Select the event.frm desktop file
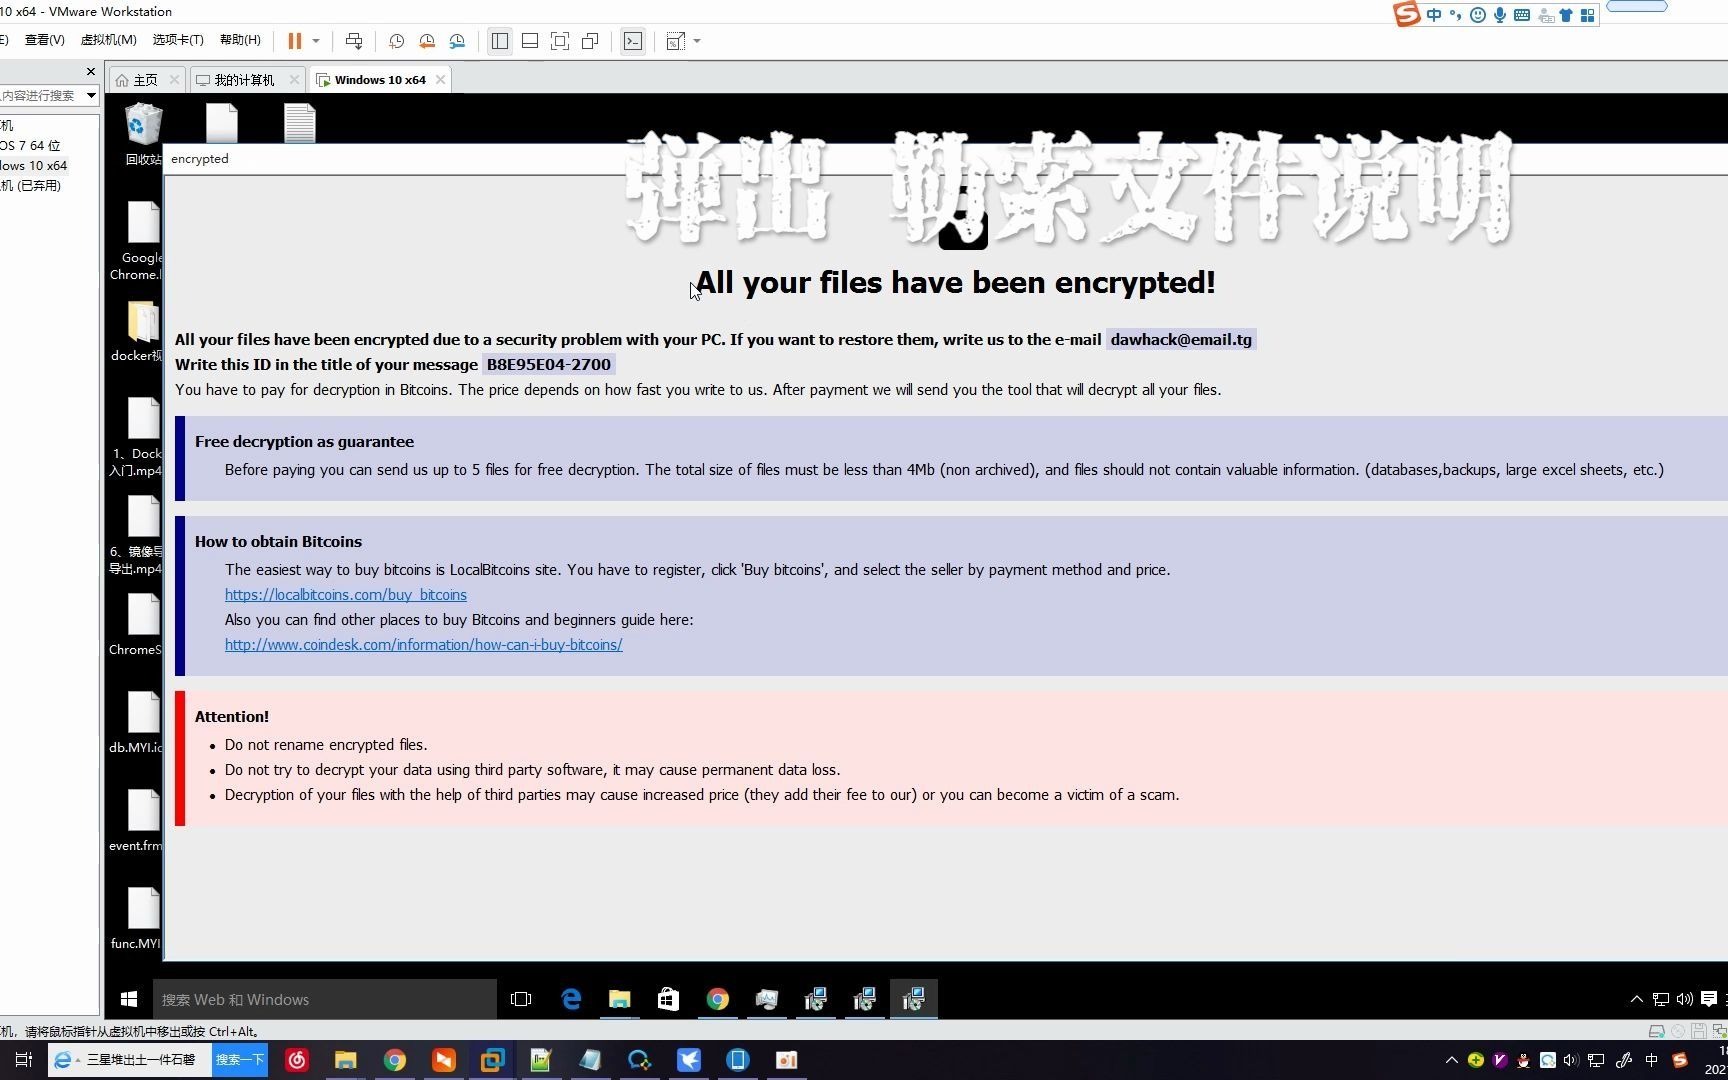The width and height of the screenshot is (1728, 1080). [138, 821]
